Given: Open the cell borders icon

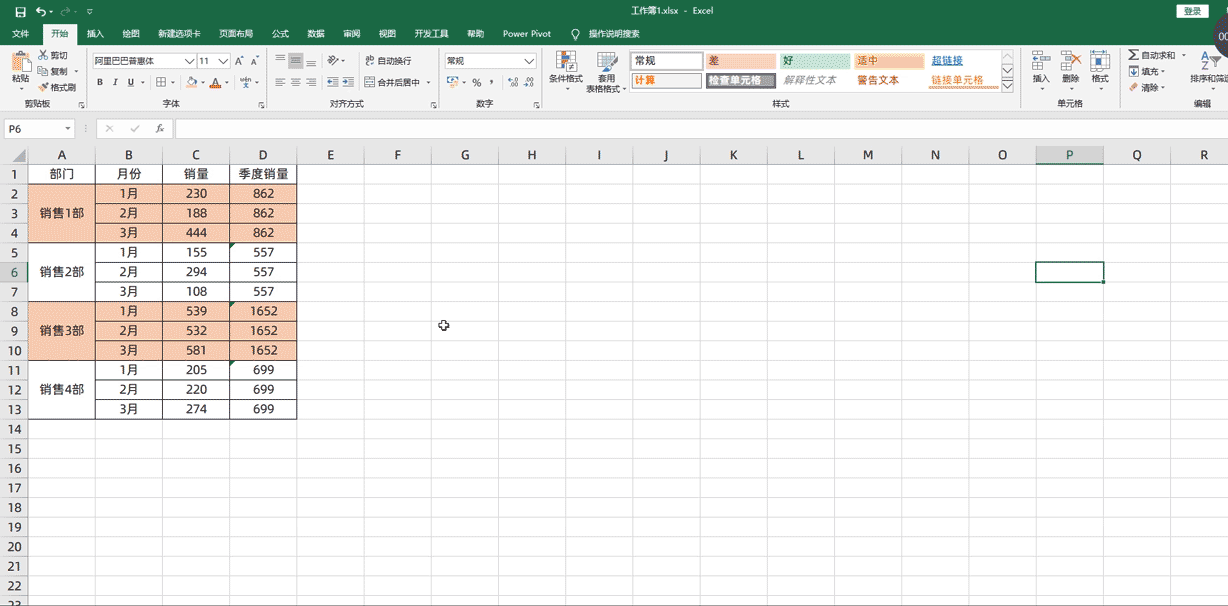Looking at the screenshot, I should pyautogui.click(x=162, y=82).
